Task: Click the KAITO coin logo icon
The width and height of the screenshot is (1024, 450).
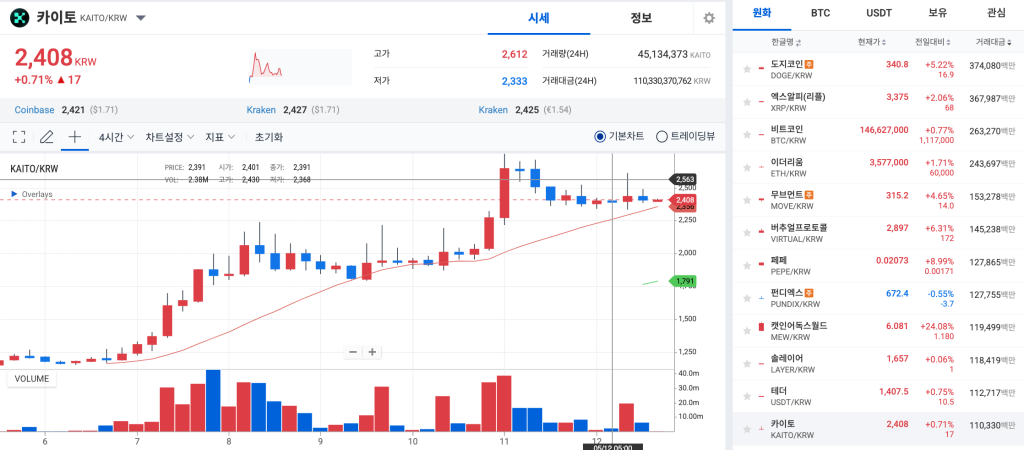Action: click(21, 18)
